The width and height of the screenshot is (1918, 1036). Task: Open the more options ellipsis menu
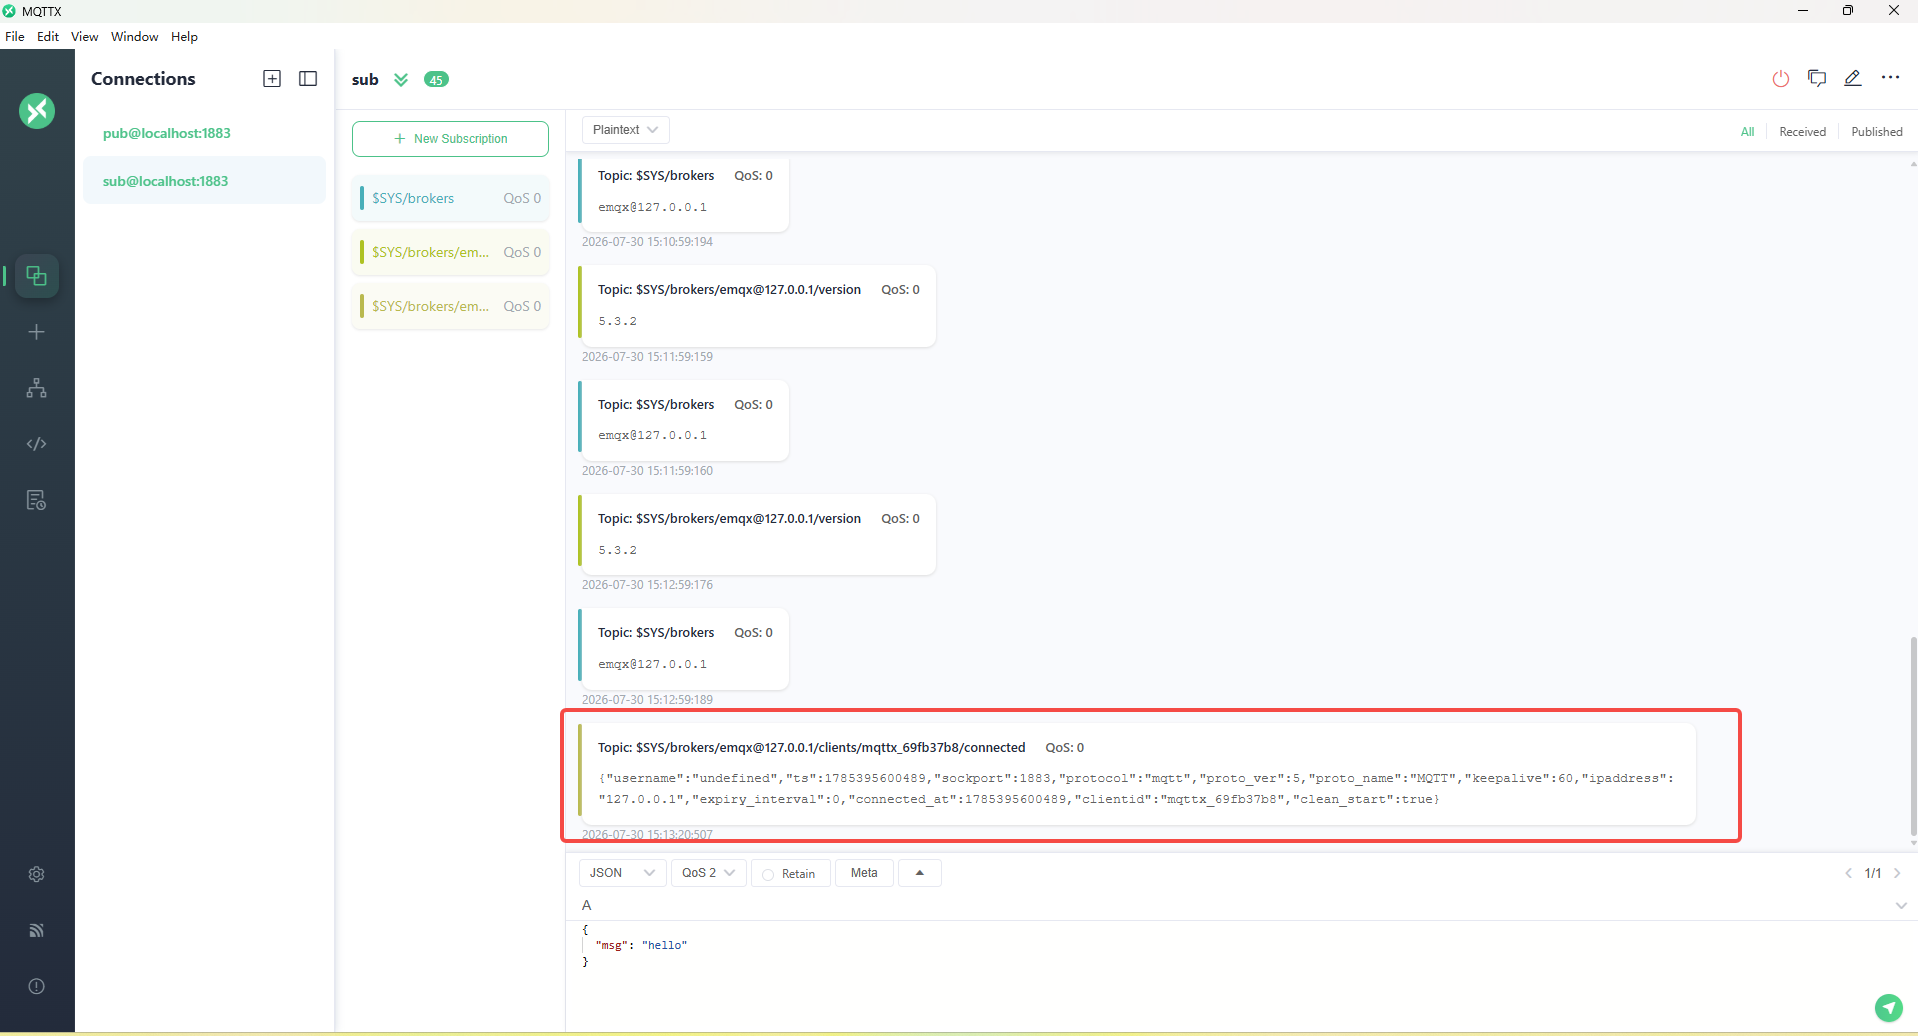(1890, 78)
